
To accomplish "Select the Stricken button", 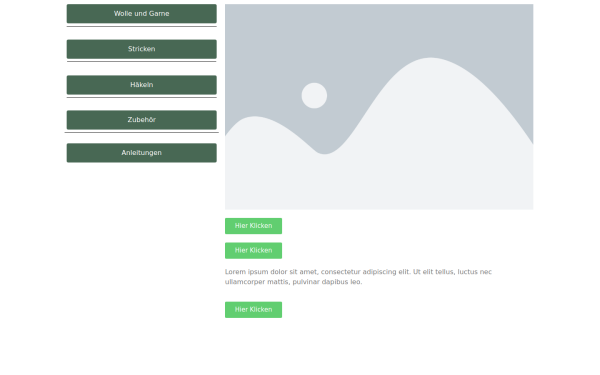I will 142,49.
